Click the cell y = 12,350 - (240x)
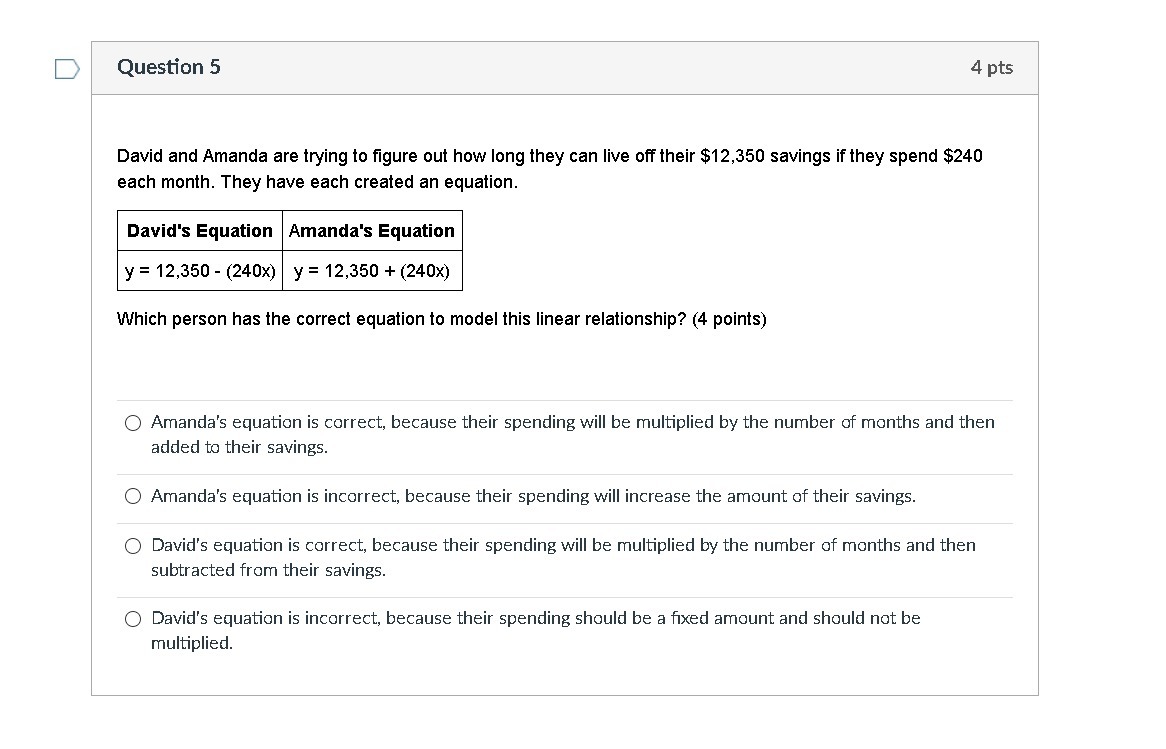1166x749 pixels. [x=200, y=271]
